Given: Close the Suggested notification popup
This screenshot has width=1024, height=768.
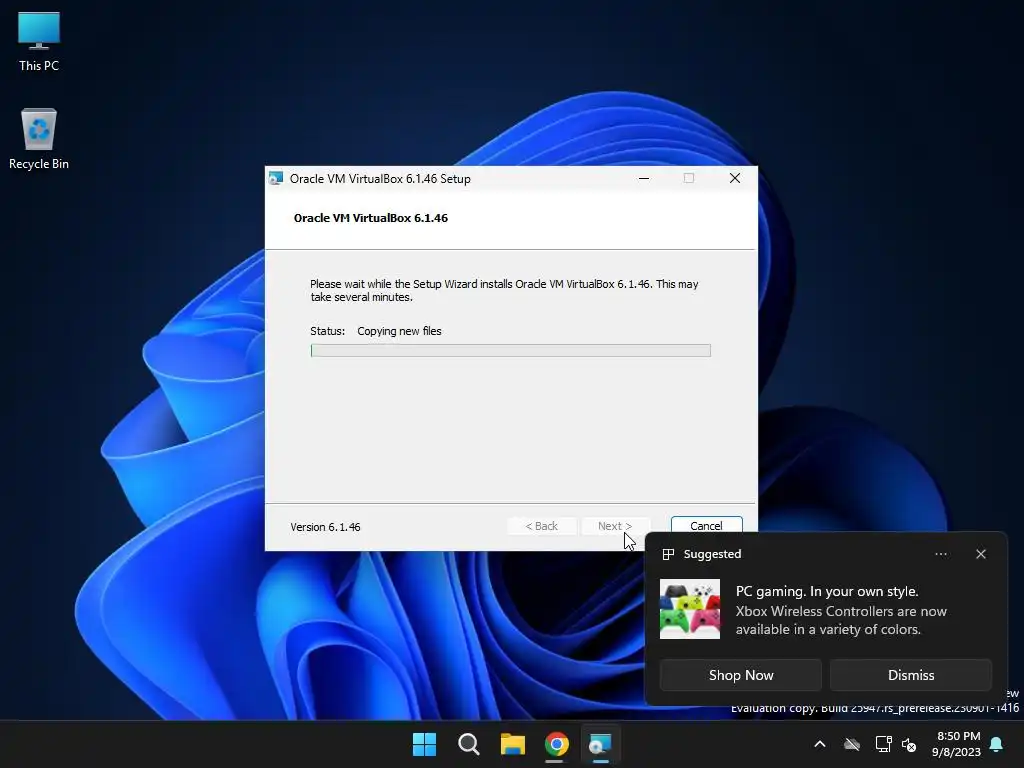Looking at the screenshot, I should coord(981,554).
